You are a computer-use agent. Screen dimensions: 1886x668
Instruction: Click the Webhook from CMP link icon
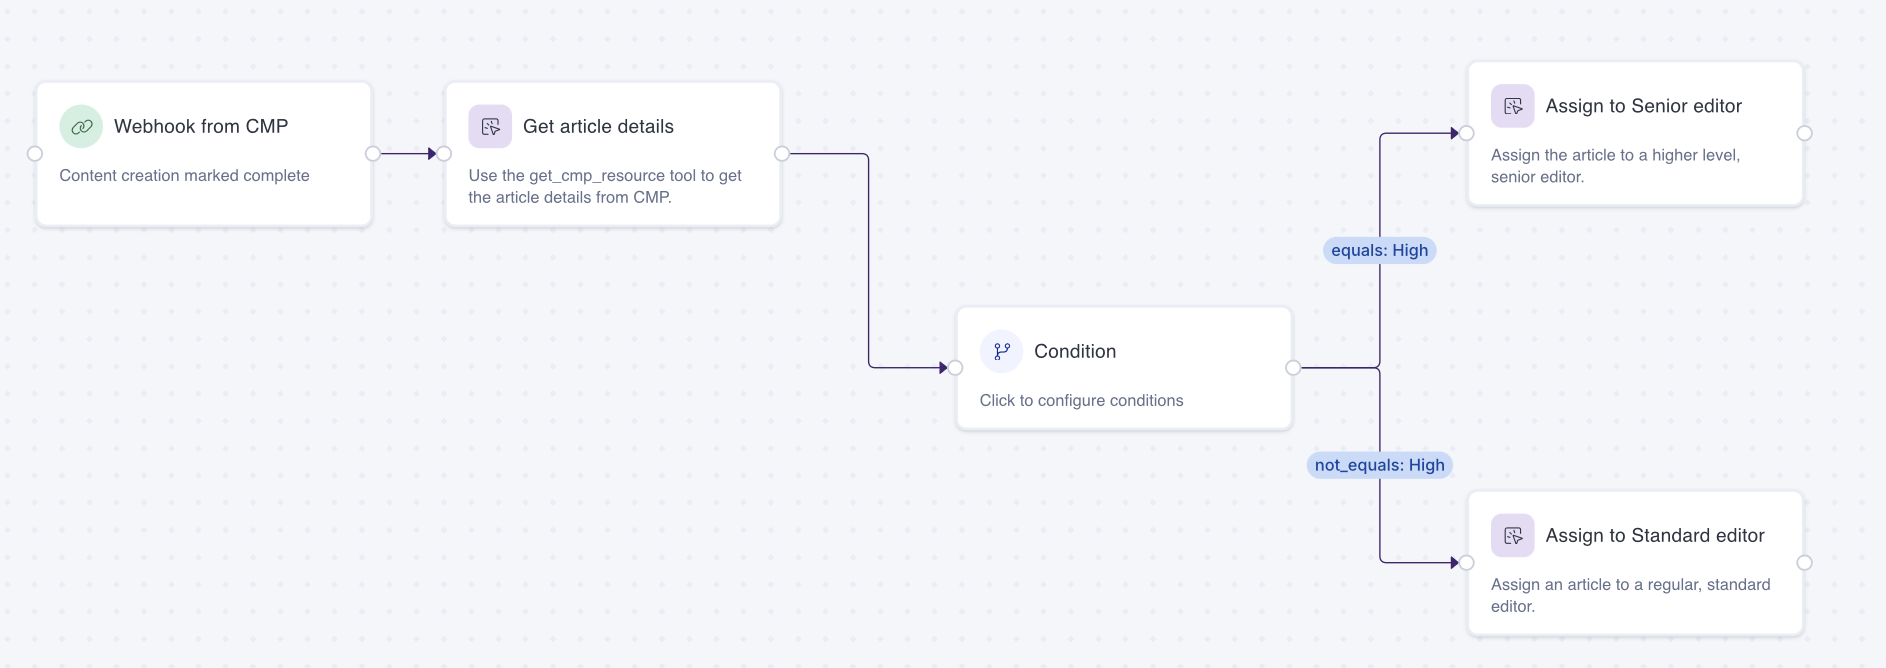pos(81,127)
